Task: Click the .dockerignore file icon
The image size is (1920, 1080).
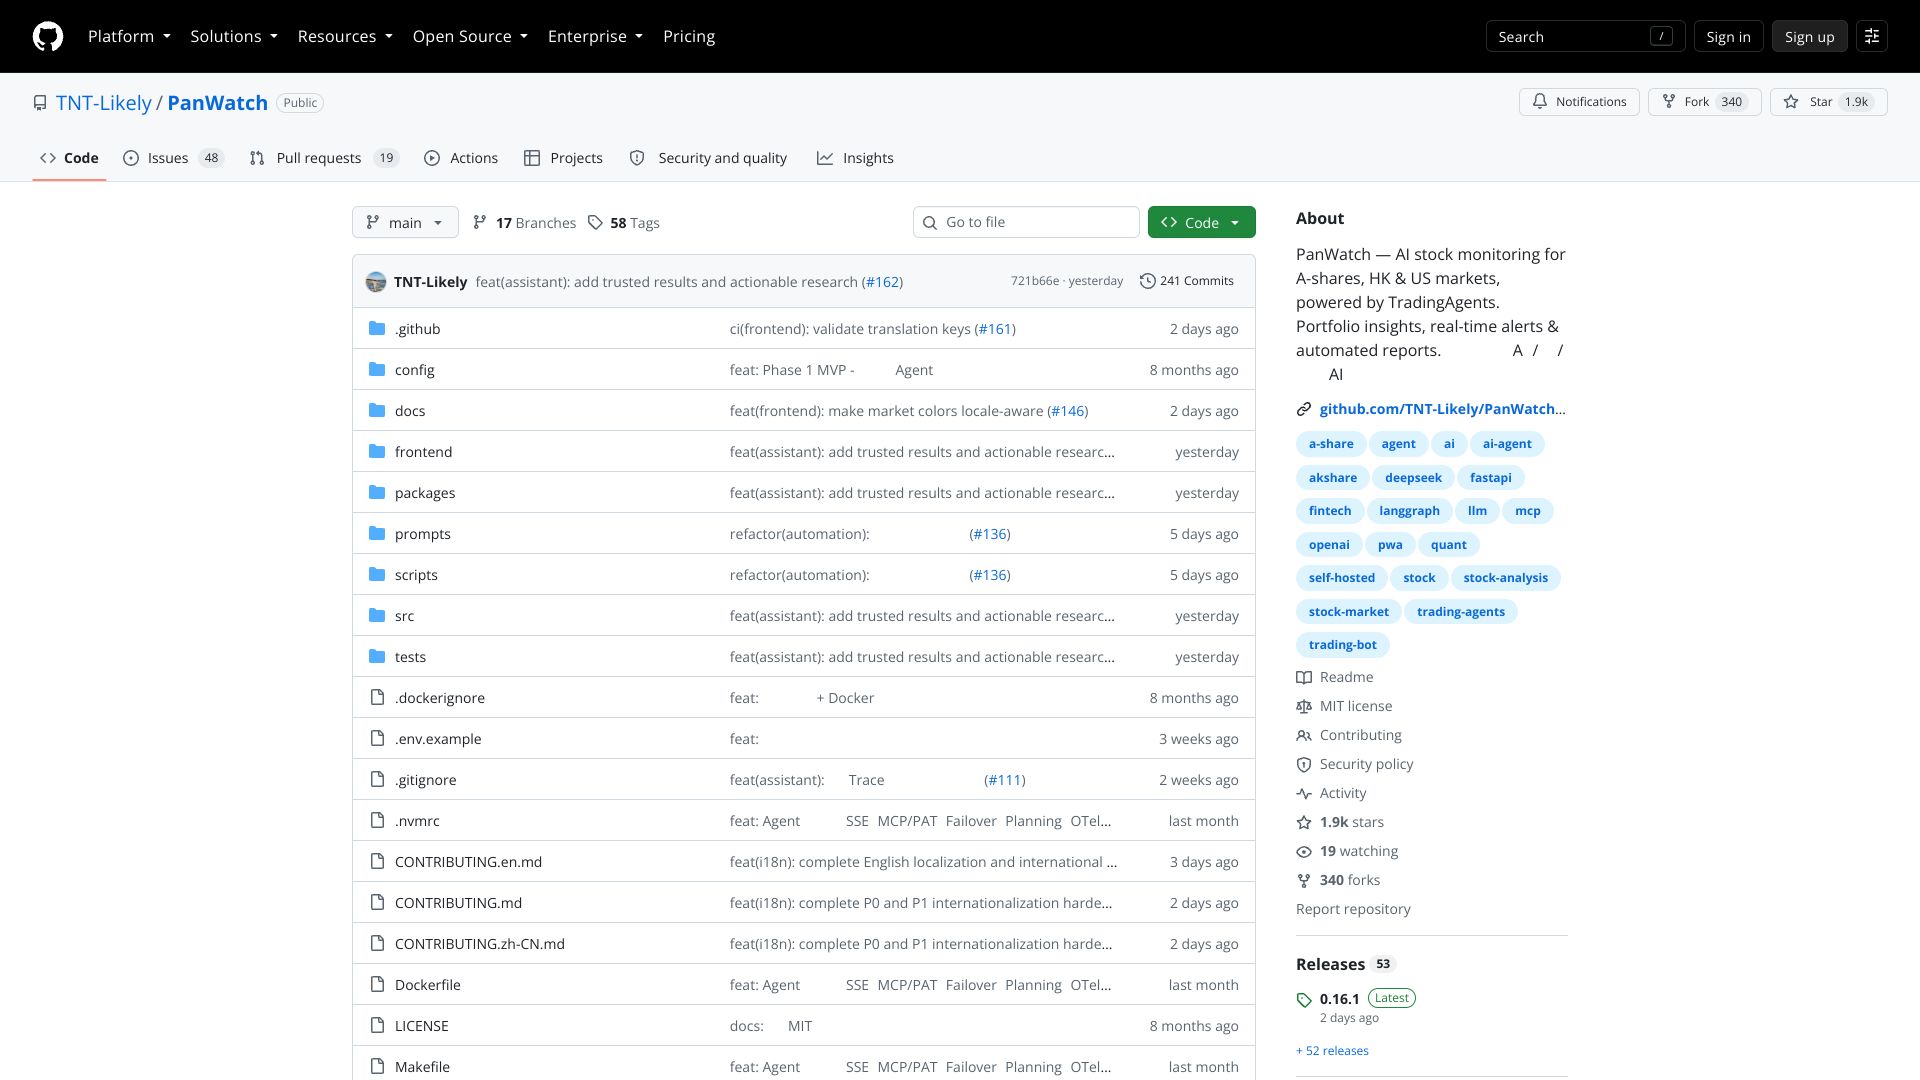Action: 377,697
